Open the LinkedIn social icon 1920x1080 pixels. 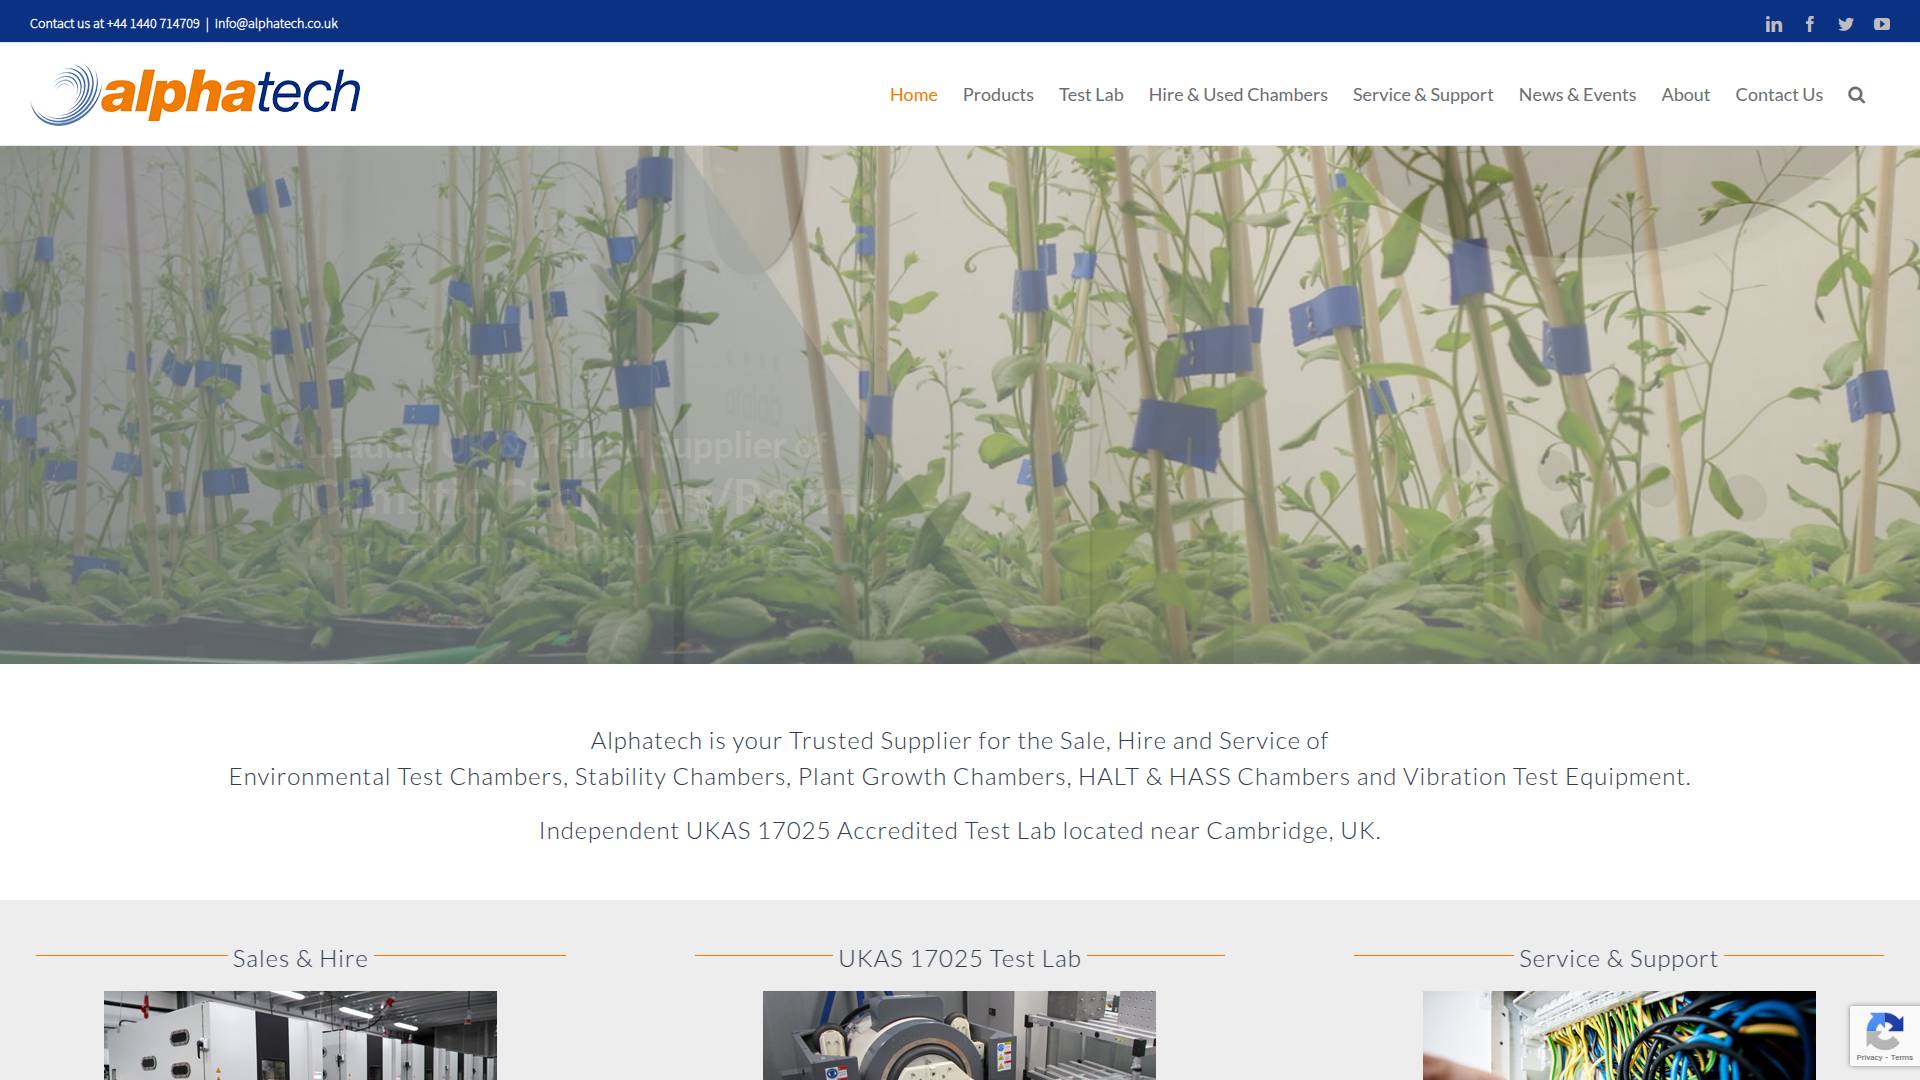(x=1773, y=24)
